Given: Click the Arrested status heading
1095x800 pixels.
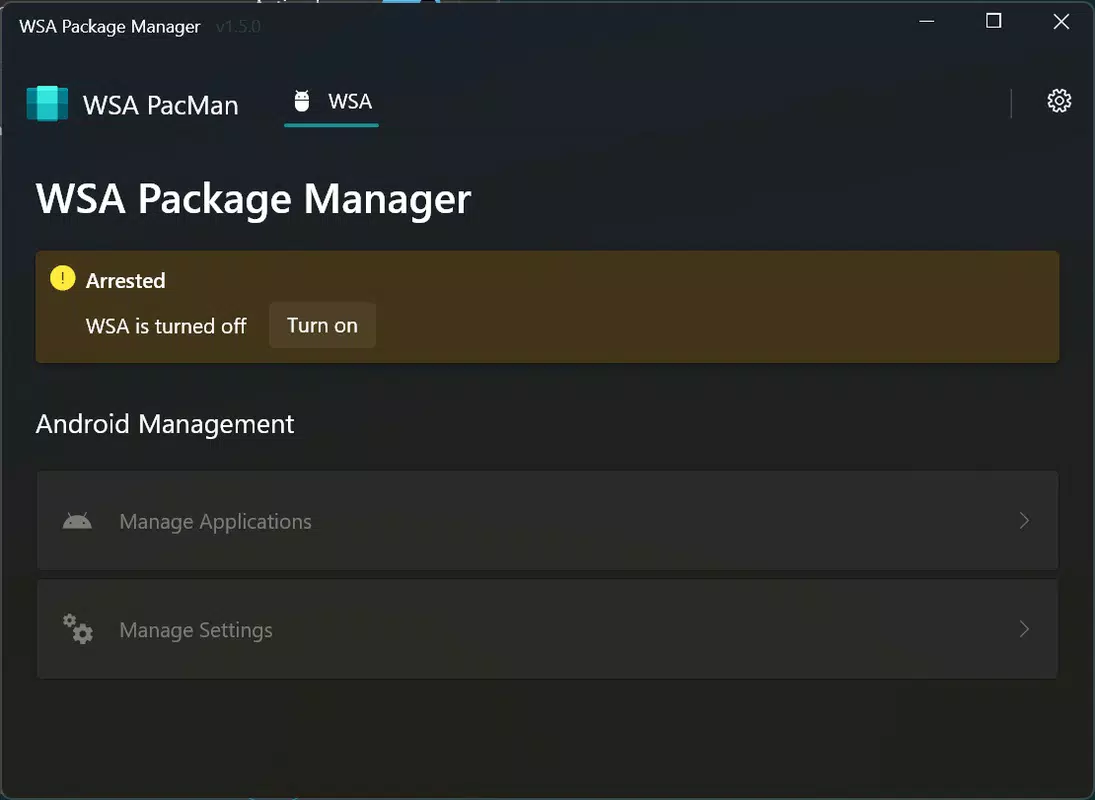Looking at the screenshot, I should [126, 281].
